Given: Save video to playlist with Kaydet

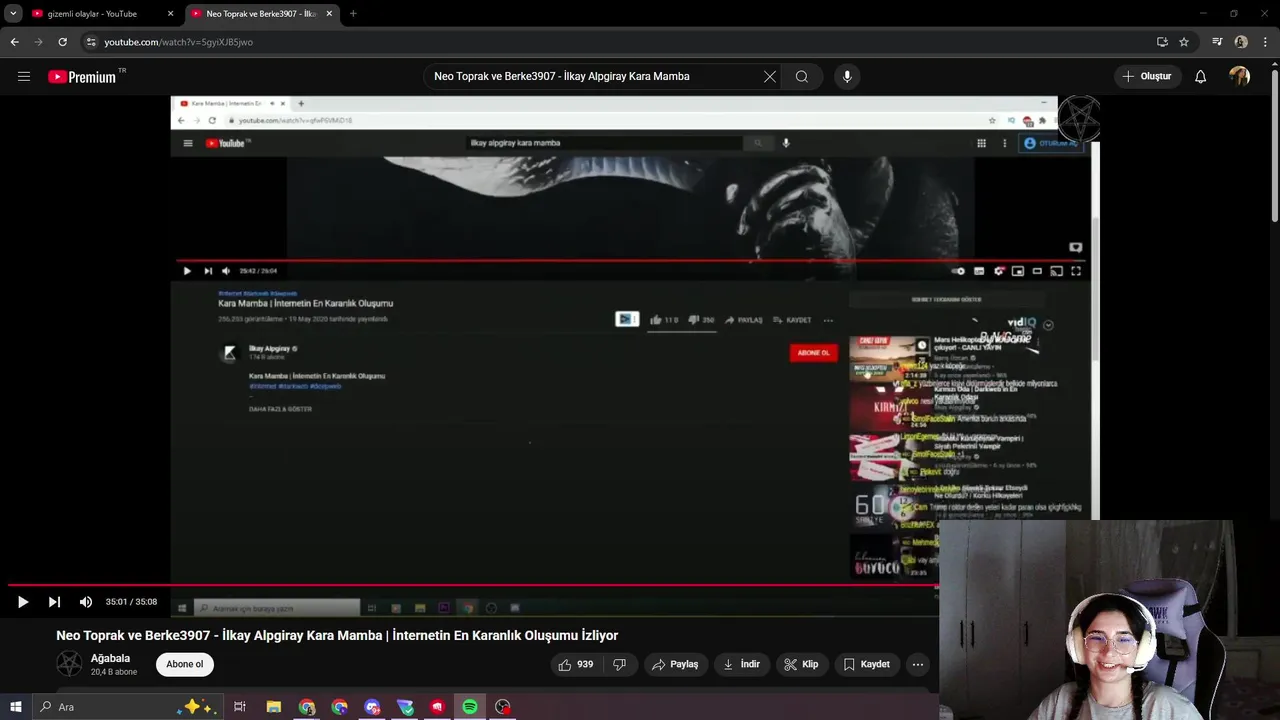Looking at the screenshot, I should click(x=867, y=664).
